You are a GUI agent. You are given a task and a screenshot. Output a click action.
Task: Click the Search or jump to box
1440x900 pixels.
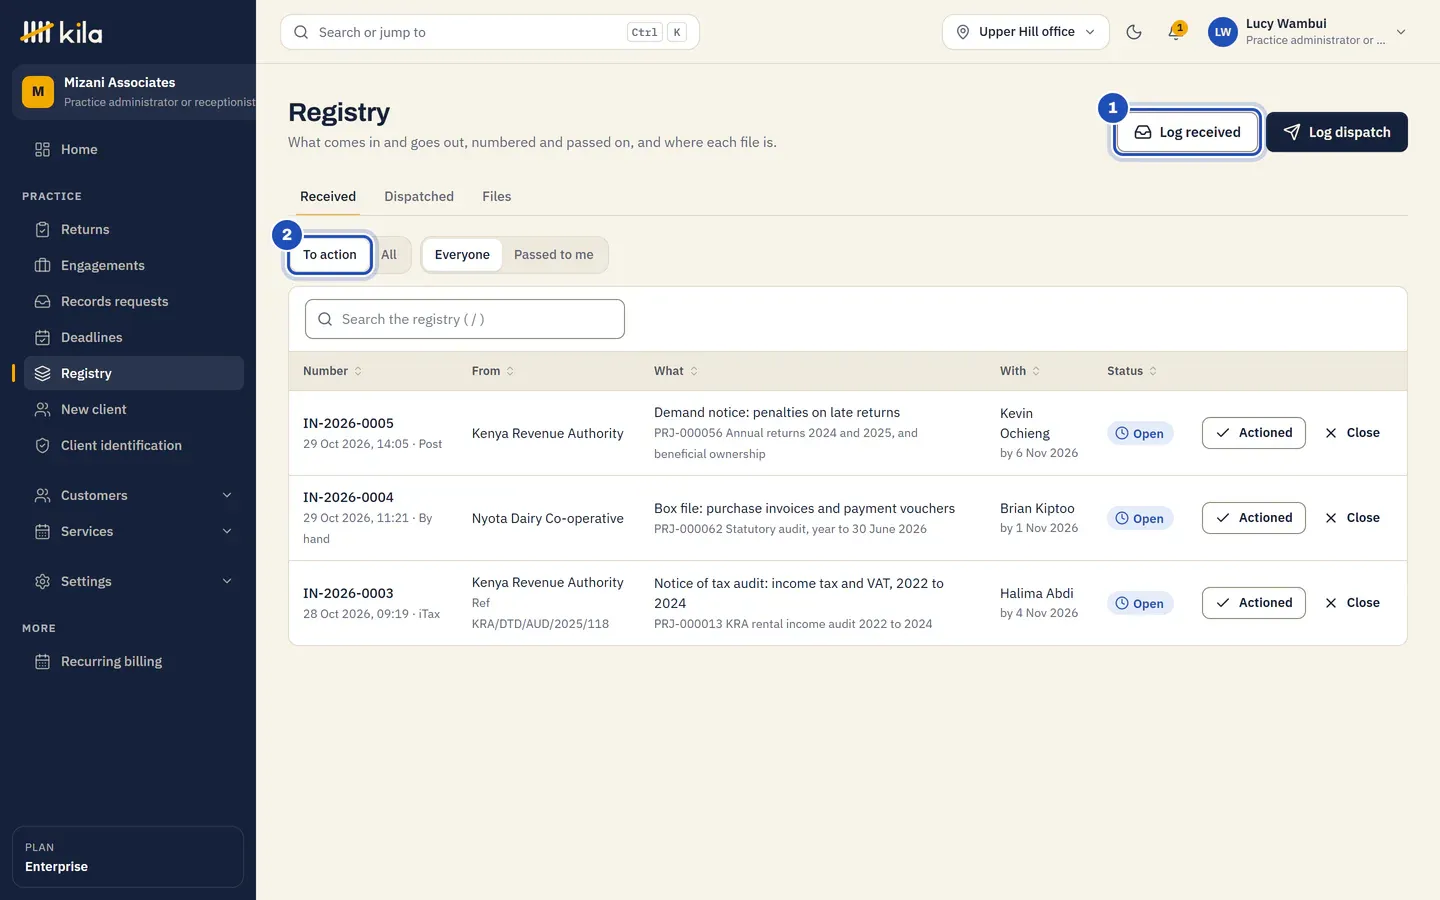click(x=490, y=32)
